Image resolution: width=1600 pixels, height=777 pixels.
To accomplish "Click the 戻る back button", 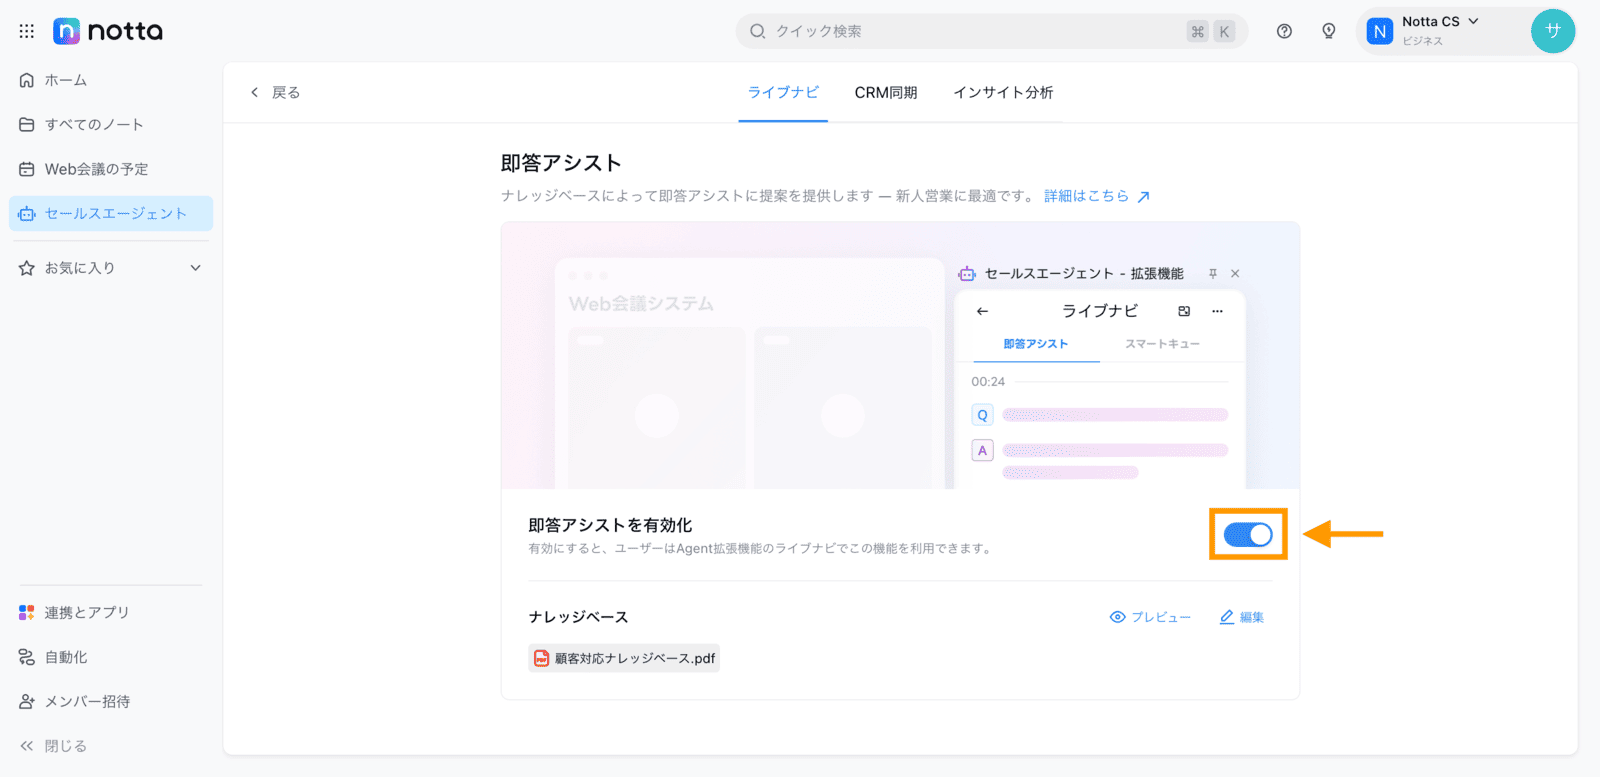I will 275,92.
